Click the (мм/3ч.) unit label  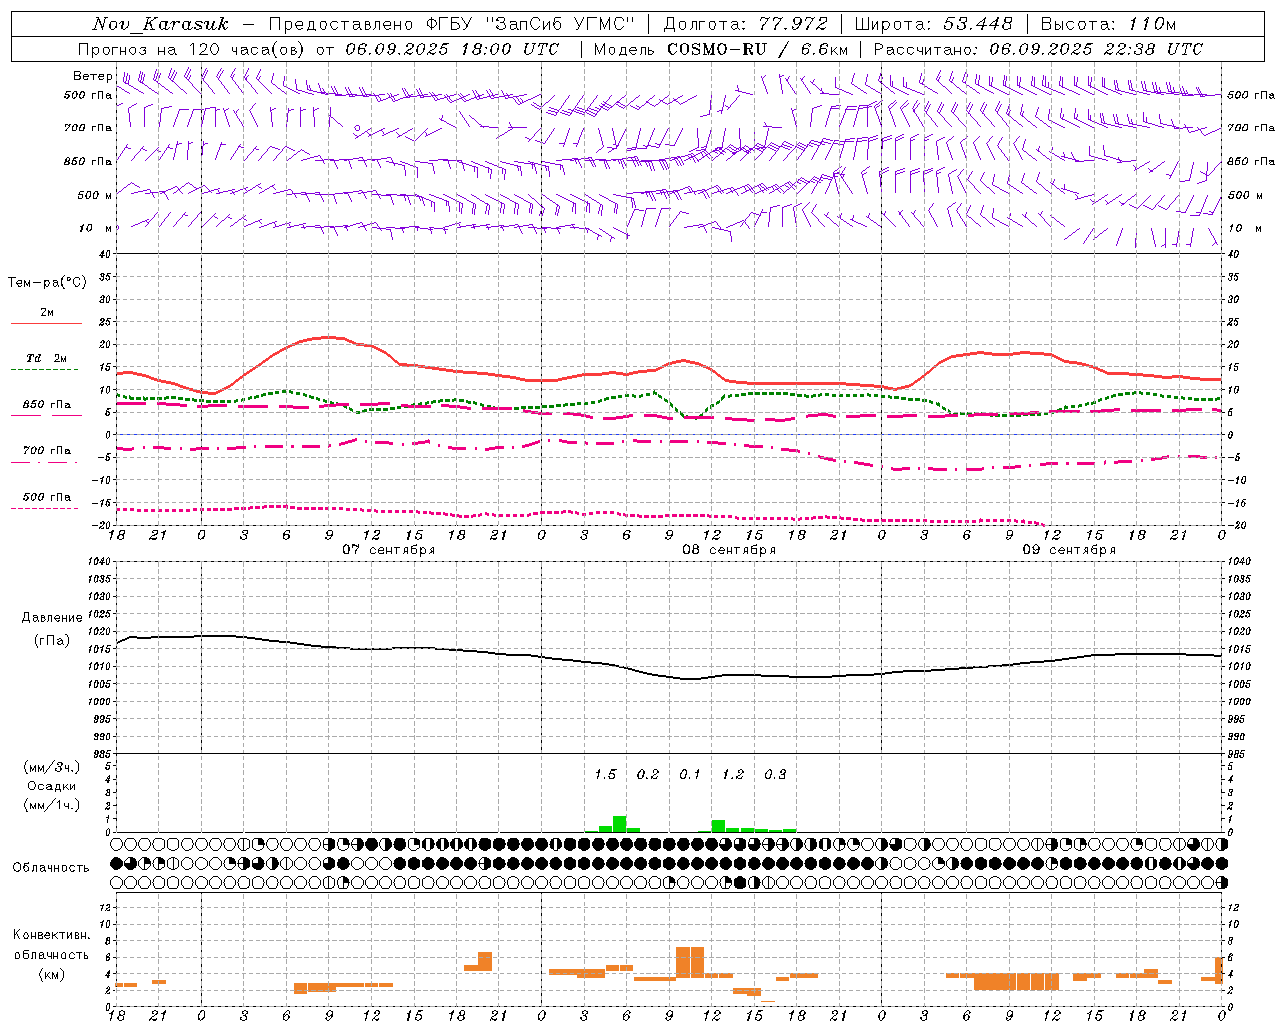tap(52, 767)
